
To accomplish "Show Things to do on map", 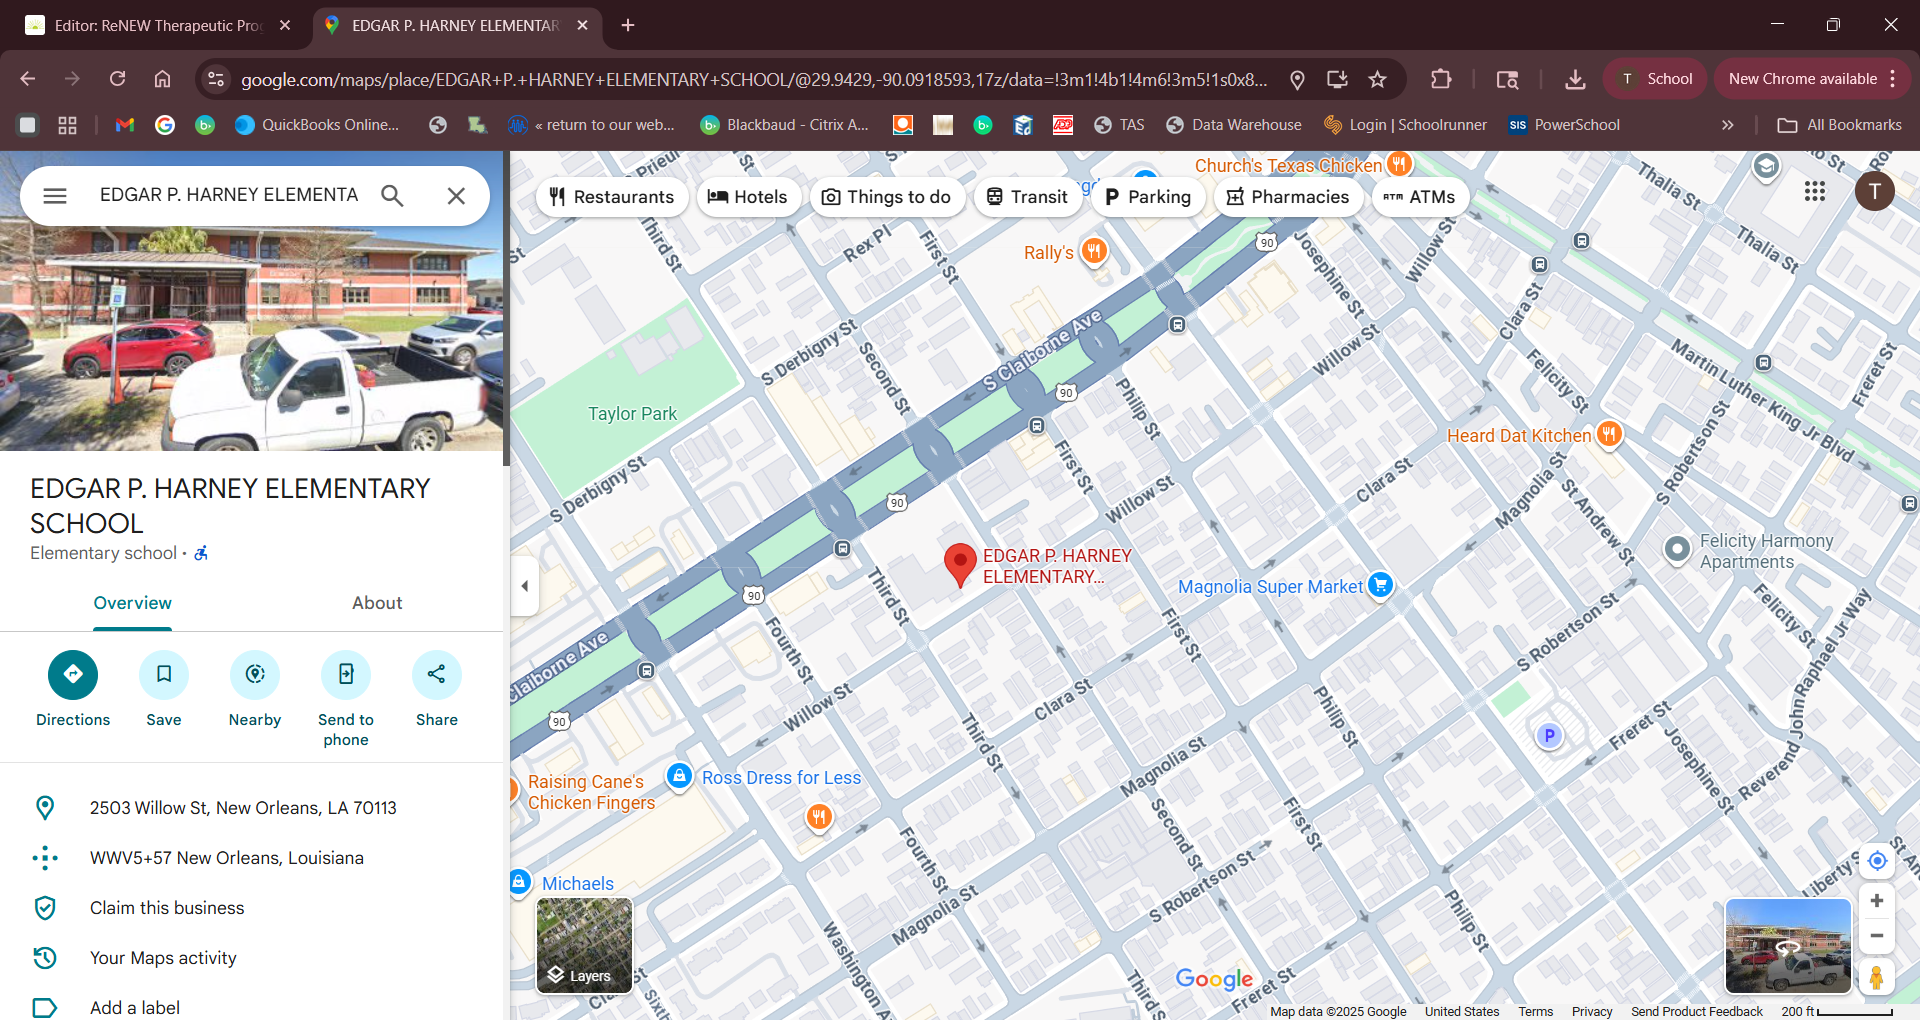I will pos(887,197).
